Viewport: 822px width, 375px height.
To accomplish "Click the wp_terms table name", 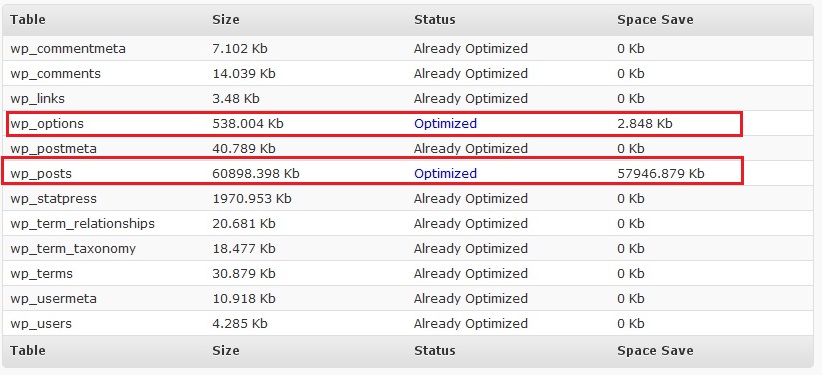I will point(41,274).
